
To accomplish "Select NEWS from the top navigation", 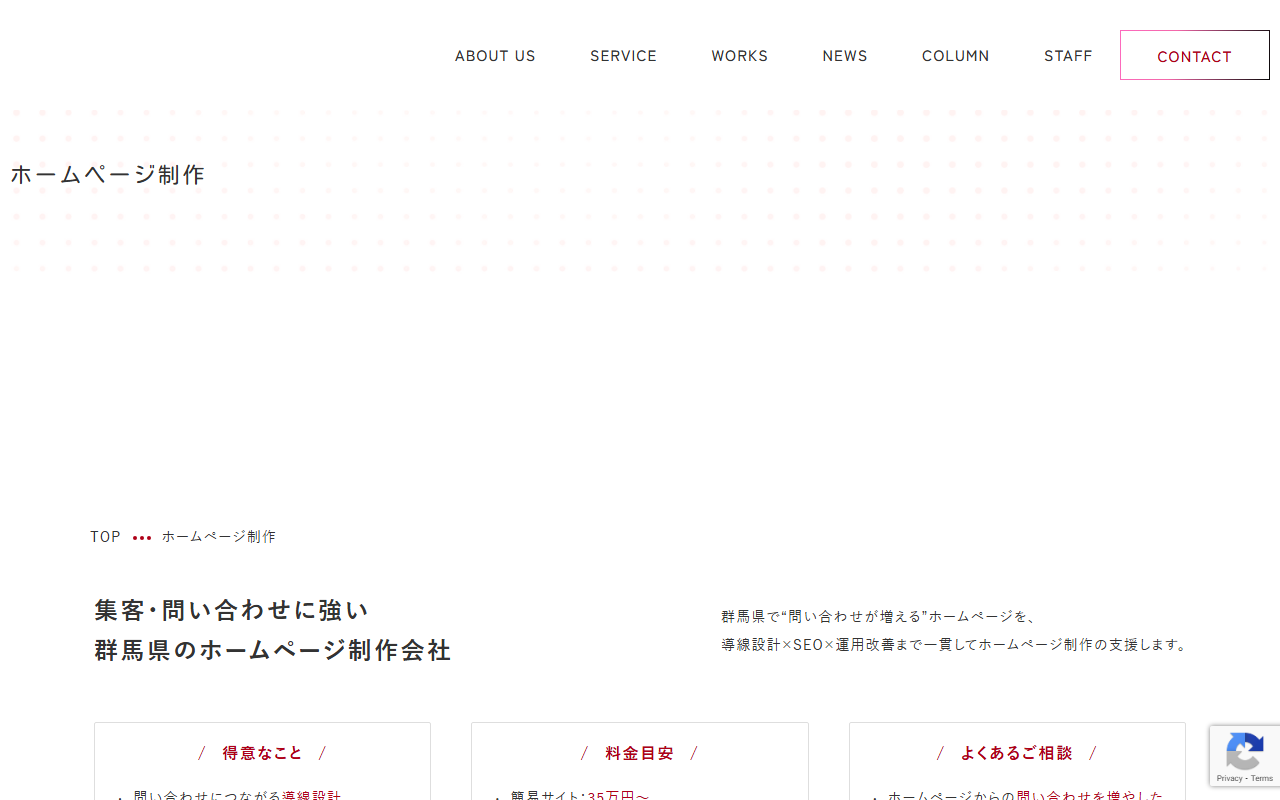I will pos(845,56).
